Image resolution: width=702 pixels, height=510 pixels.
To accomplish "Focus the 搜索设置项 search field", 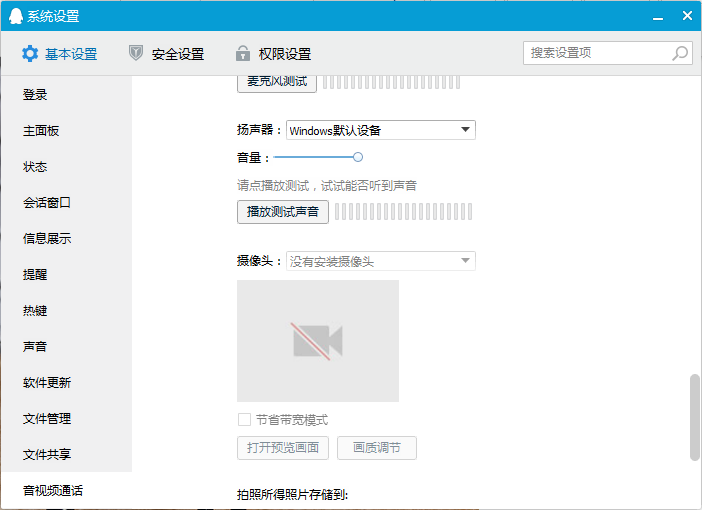I will point(595,53).
